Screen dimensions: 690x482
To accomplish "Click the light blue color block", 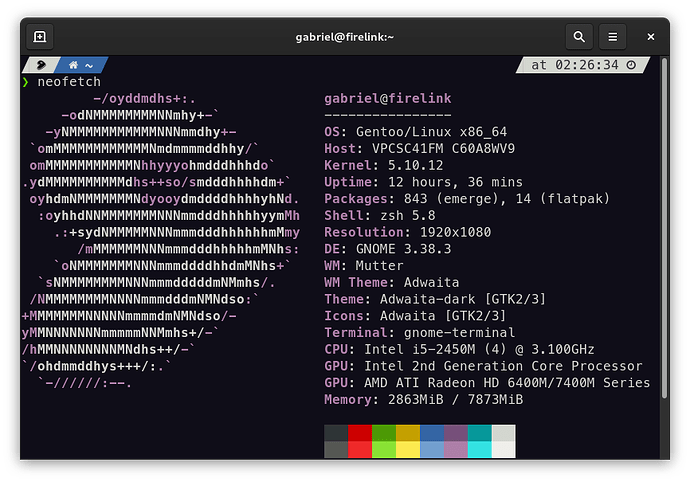I will 432,450.
